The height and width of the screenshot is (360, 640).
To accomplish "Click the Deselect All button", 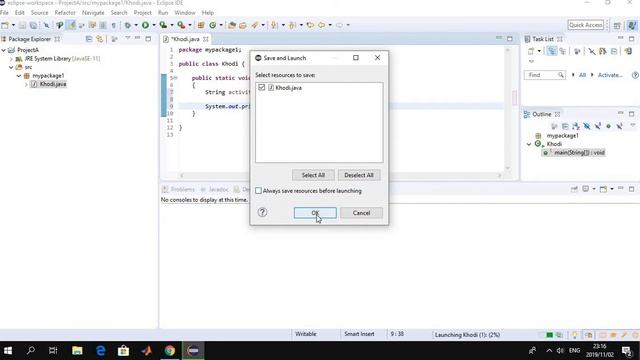I will [x=359, y=175].
